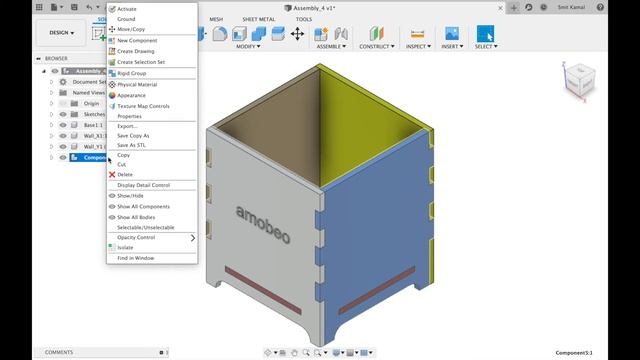The height and width of the screenshot is (360, 640).
Task: Open the ASSEMBLE dropdown menu
Action: pos(331,47)
